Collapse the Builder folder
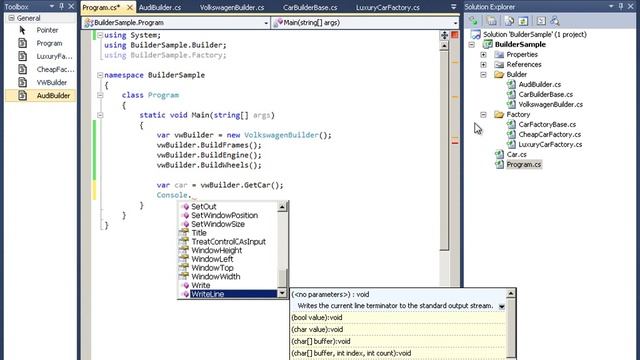Viewport: 640px width, 360px height. tap(483, 74)
